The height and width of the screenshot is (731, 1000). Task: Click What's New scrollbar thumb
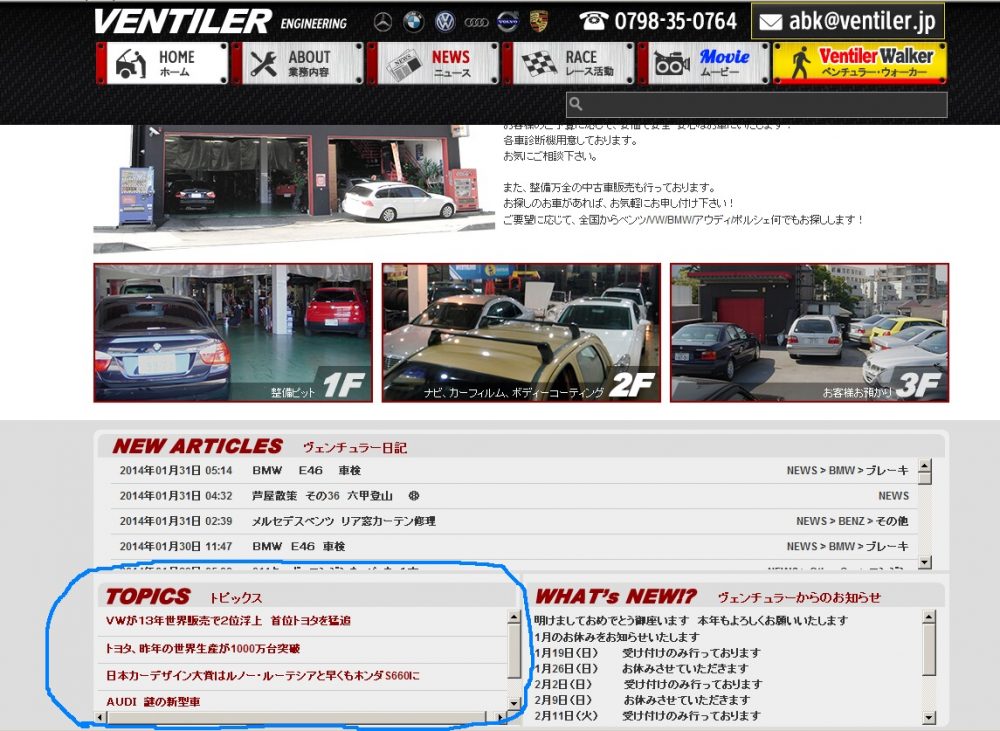point(929,649)
